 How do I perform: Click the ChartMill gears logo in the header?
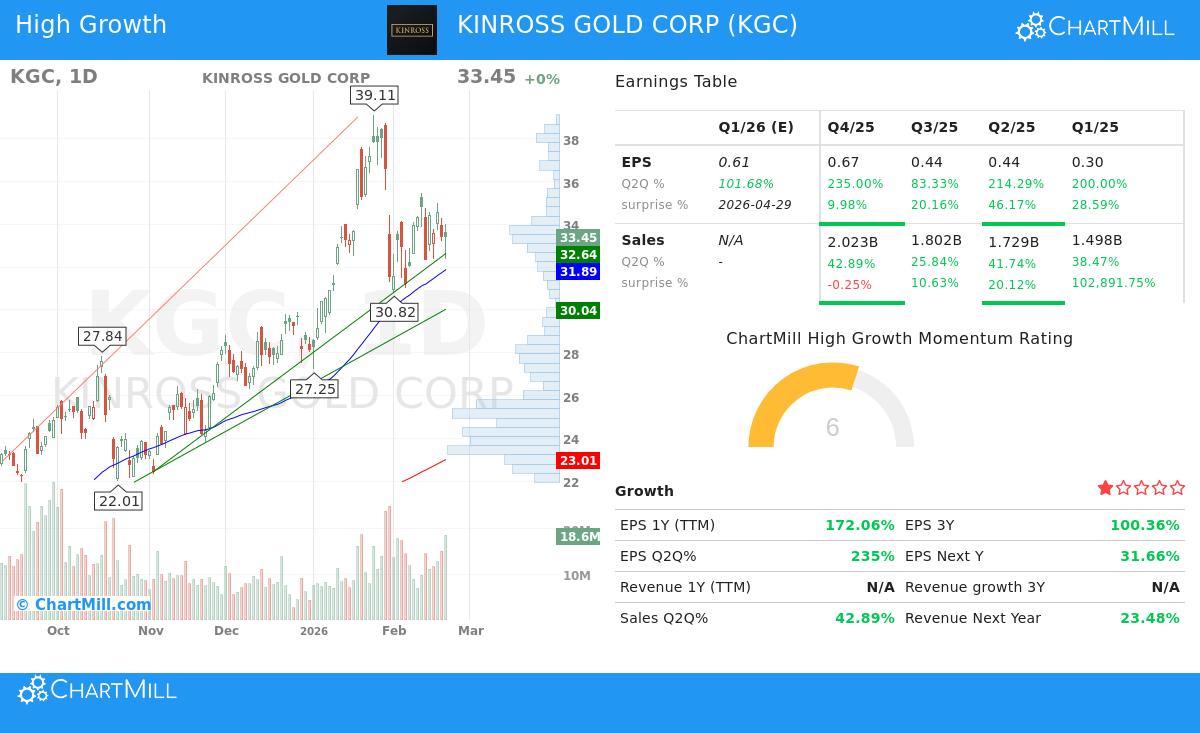pyautogui.click(x=1028, y=28)
